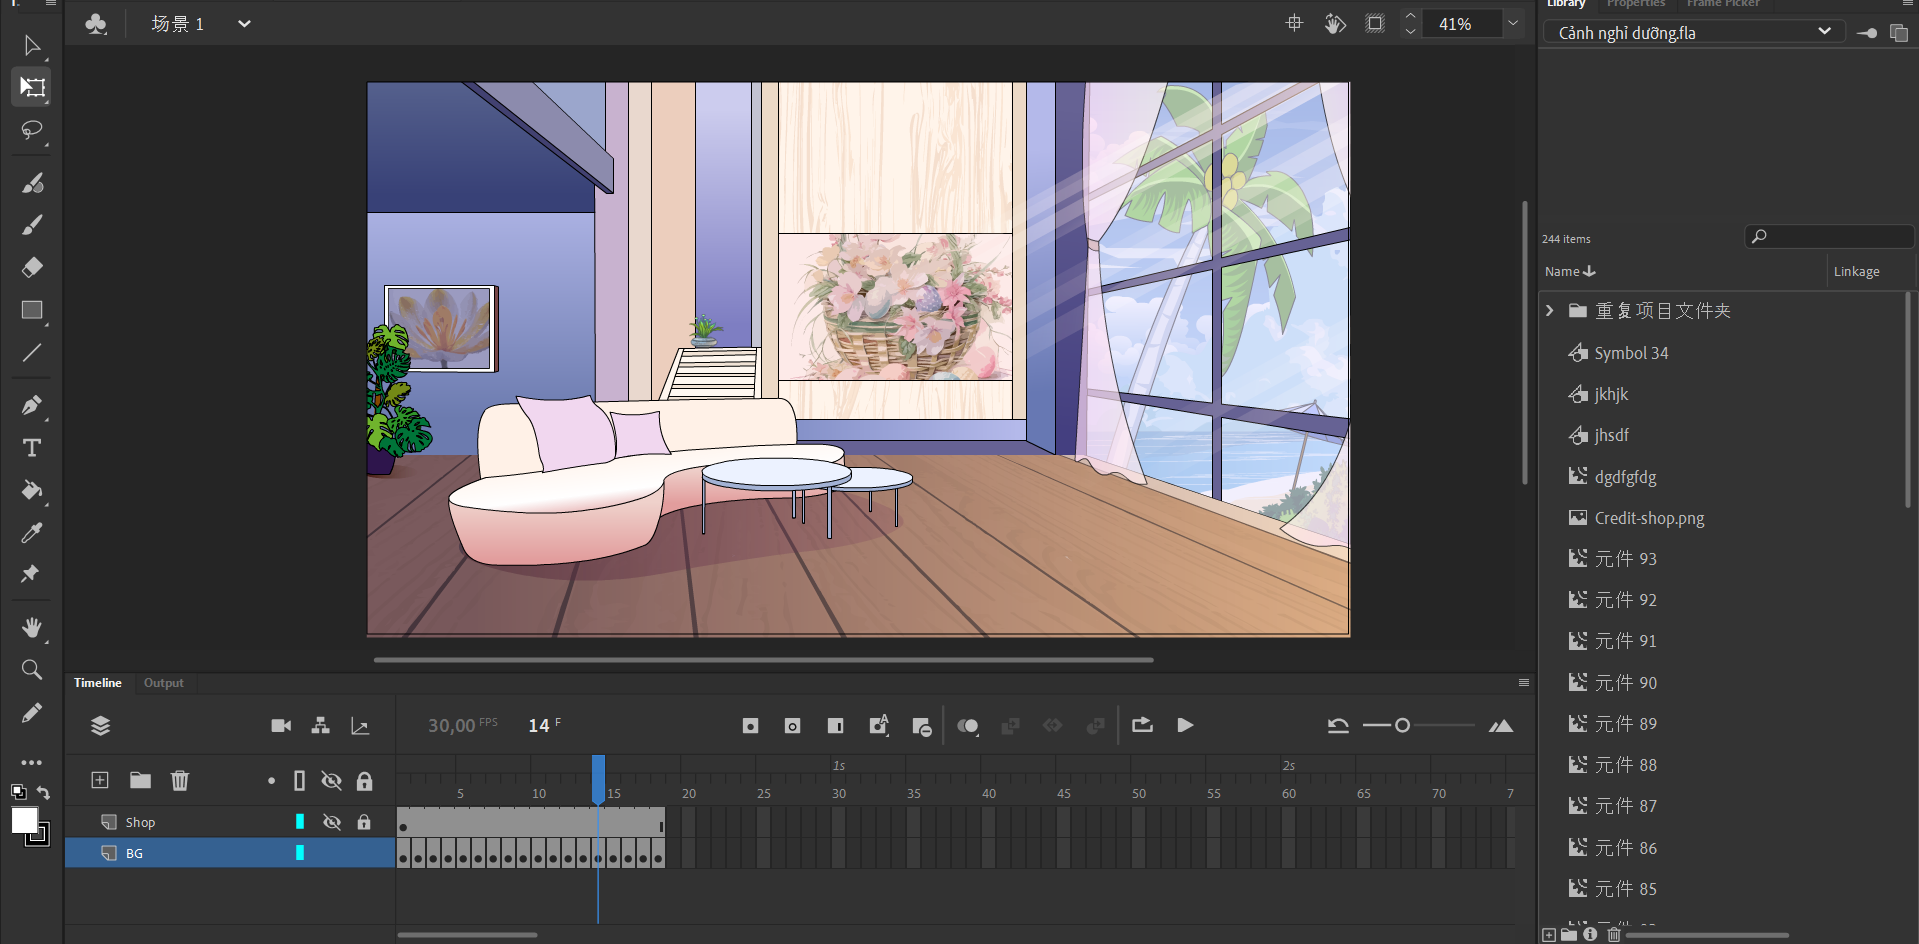
Task: Toggle outline color of BG layer
Action: tap(300, 853)
